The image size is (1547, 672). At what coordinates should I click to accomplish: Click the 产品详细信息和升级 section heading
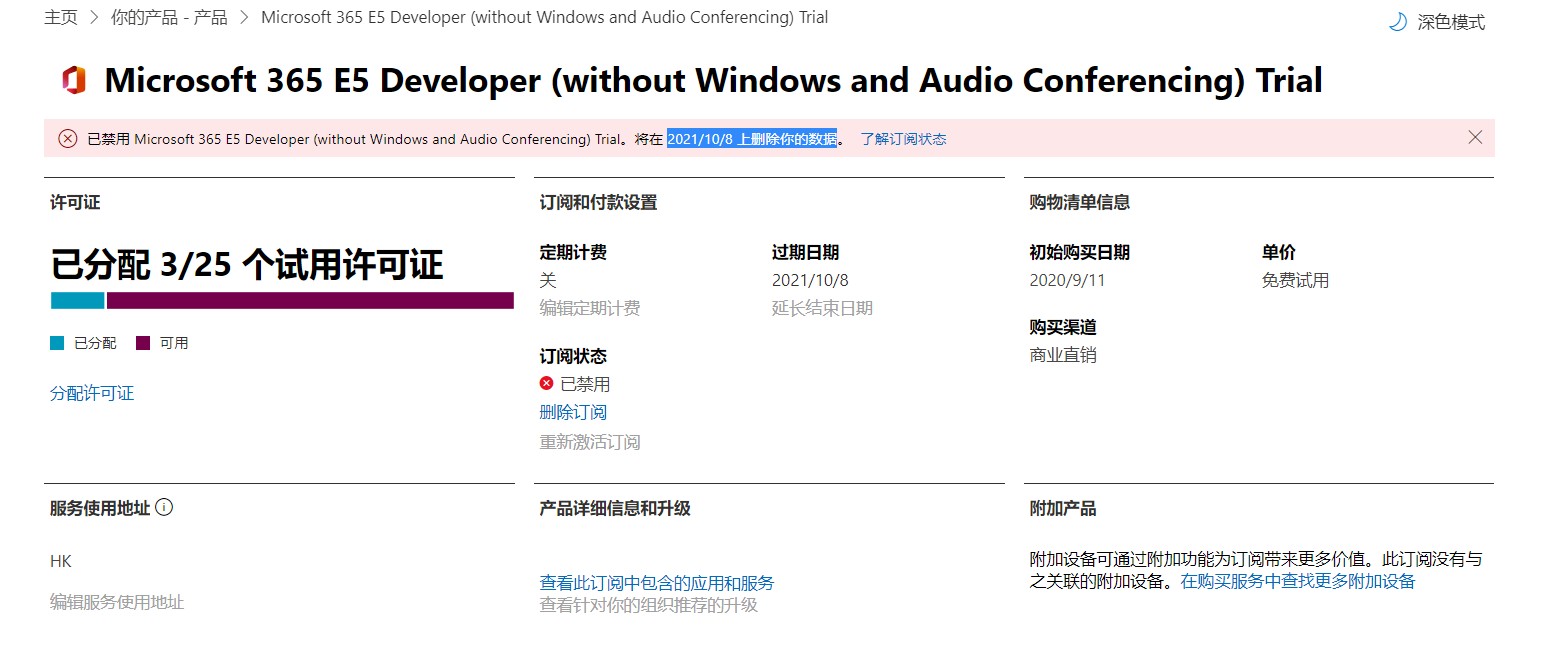[x=615, y=508]
